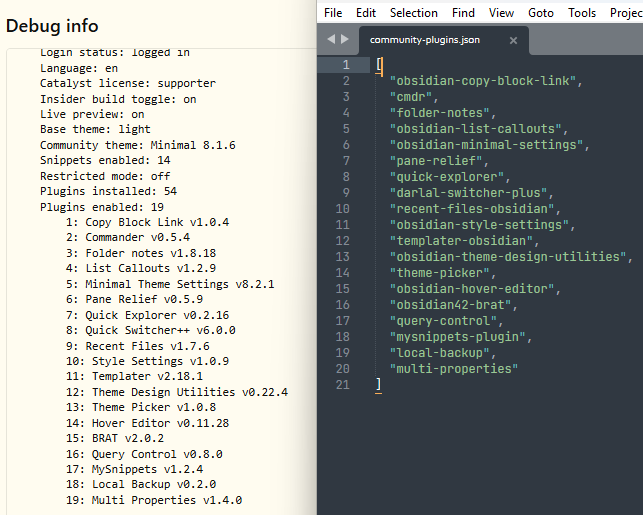Click line number 10 in the gutter

coord(342,209)
